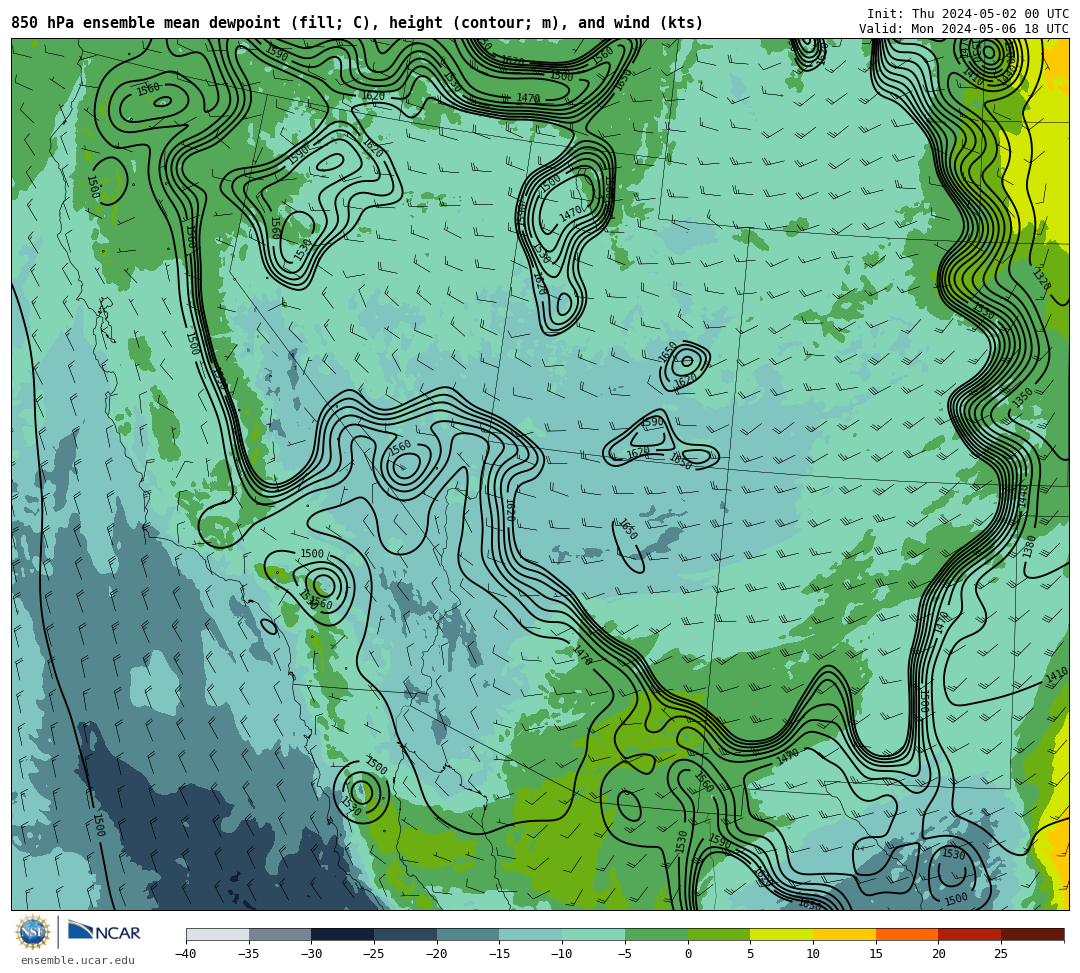Viewport: 1080px width, 973px height.
Task: Click the 'Init: Thu 2024-05-02 00 UTC' text
Action: click(x=968, y=14)
